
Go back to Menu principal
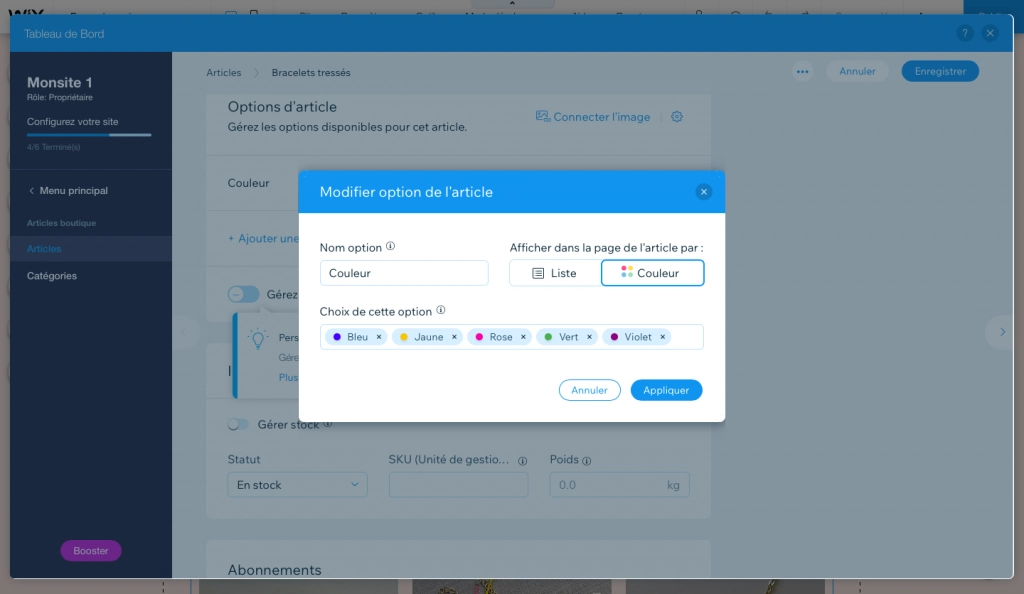[68, 191]
